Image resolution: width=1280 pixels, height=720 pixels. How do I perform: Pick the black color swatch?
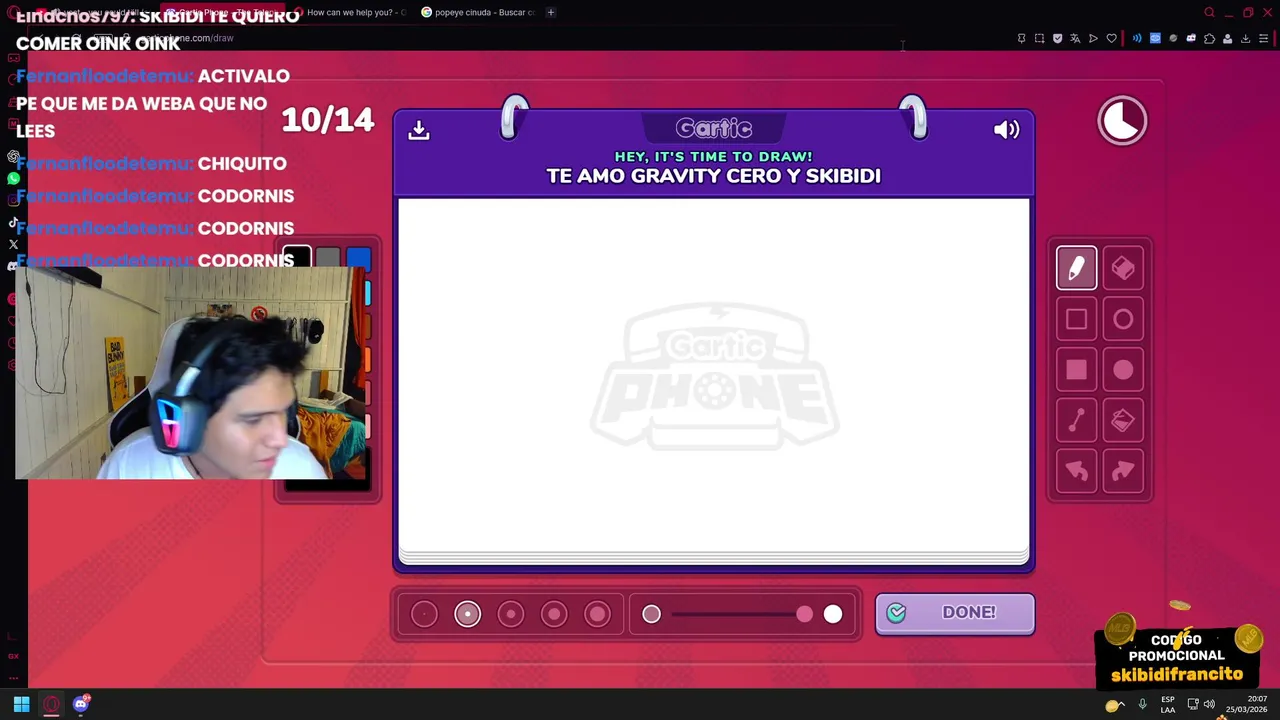coord(297,257)
